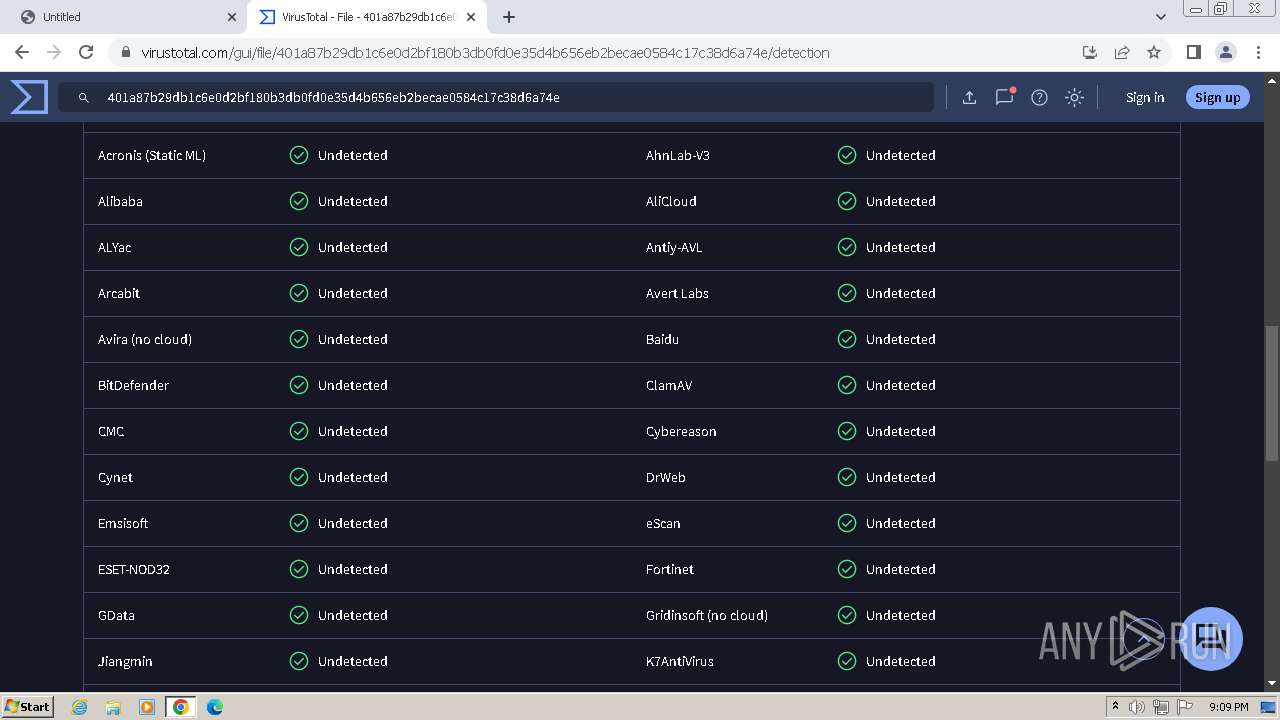This screenshot has height=720, width=1280.
Task: Click the green check icon for Cynet
Action: click(299, 477)
